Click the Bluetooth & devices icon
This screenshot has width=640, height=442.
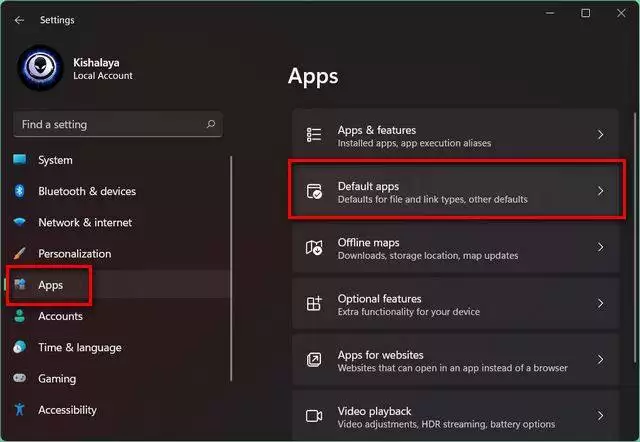pos(20,191)
